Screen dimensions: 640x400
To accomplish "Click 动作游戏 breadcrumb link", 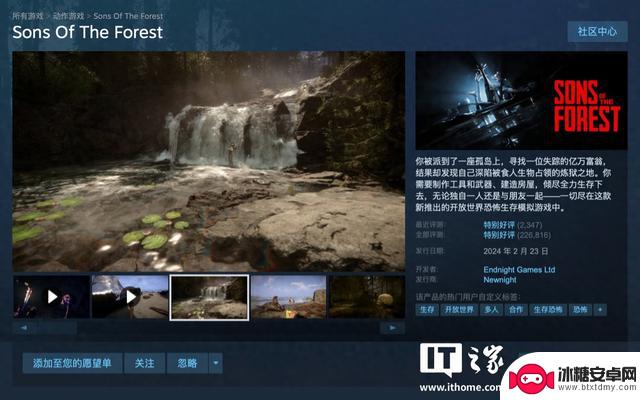I will [69, 16].
